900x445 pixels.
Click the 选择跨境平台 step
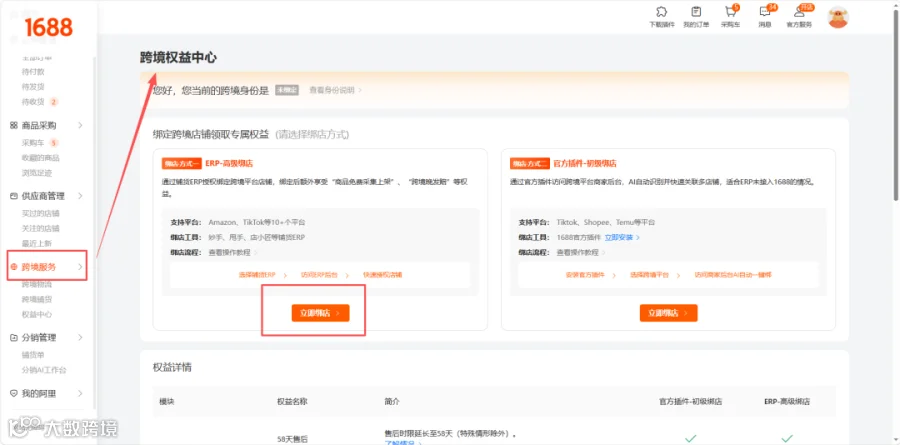point(649,275)
